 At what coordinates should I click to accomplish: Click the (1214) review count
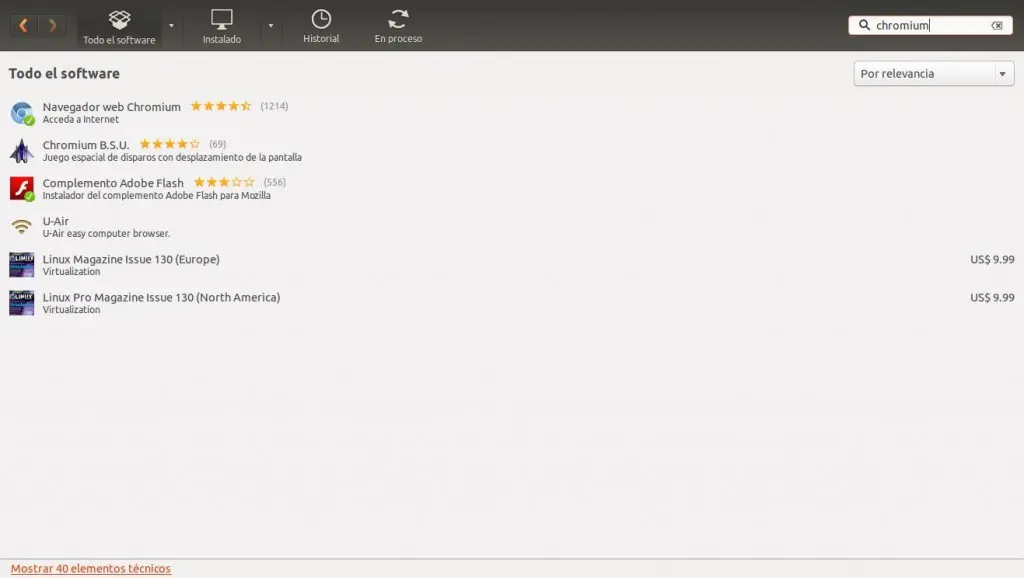(274, 106)
